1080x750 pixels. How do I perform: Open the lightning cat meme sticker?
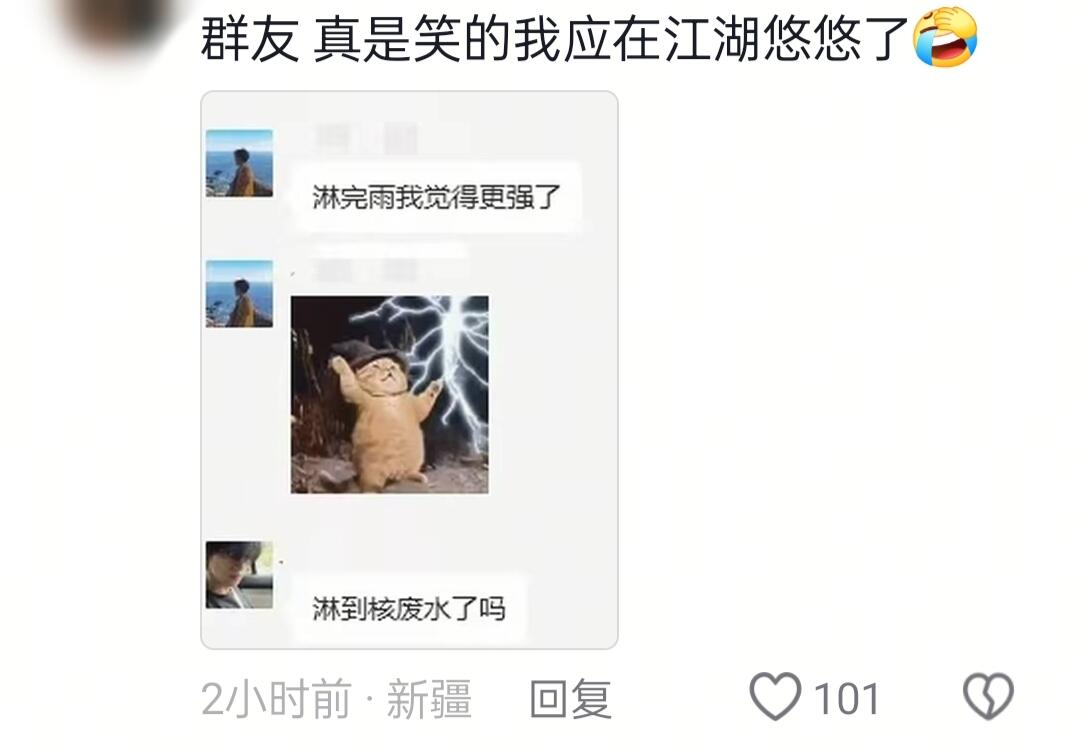click(x=390, y=395)
